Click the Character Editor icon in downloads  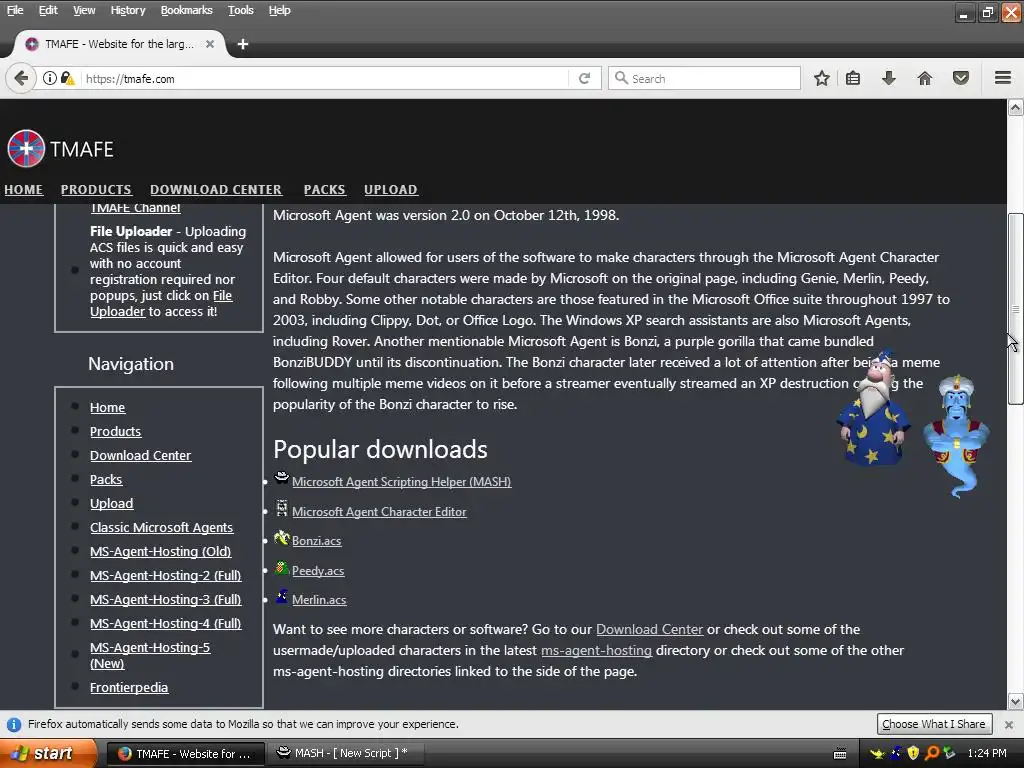click(281, 507)
